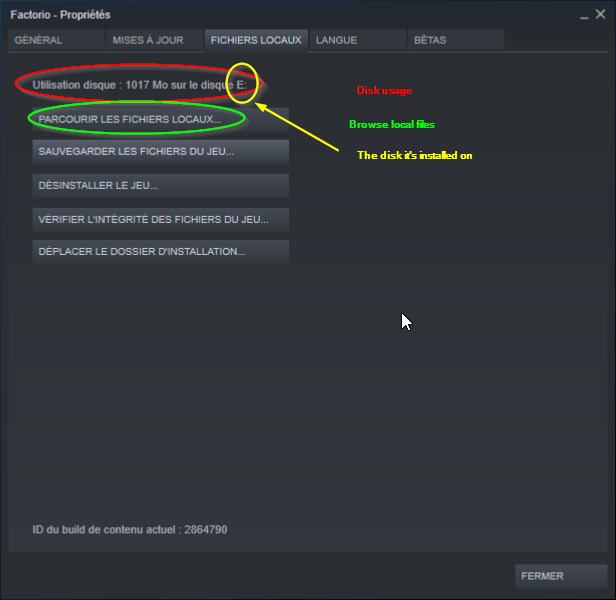Click SAUVEGARDER LES FICHIERS DU JEU button
This screenshot has height=600, width=616.
[161, 152]
